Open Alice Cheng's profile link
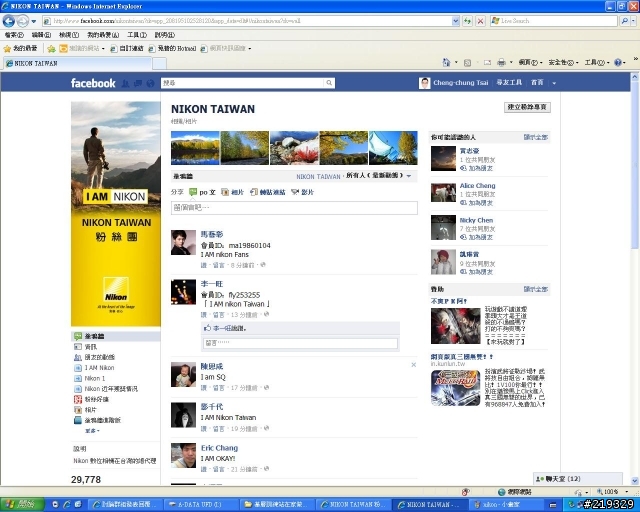 coord(477,185)
